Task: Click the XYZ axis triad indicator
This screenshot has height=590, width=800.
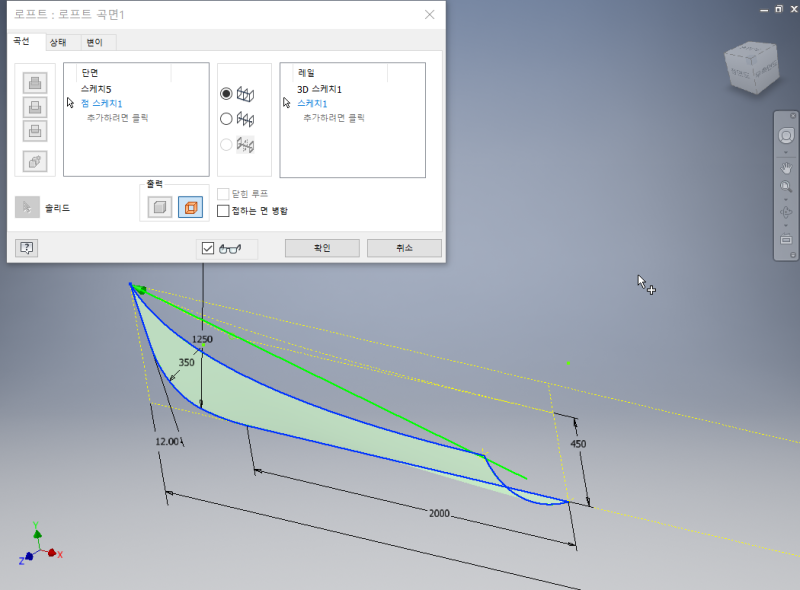Action: [x=40, y=545]
